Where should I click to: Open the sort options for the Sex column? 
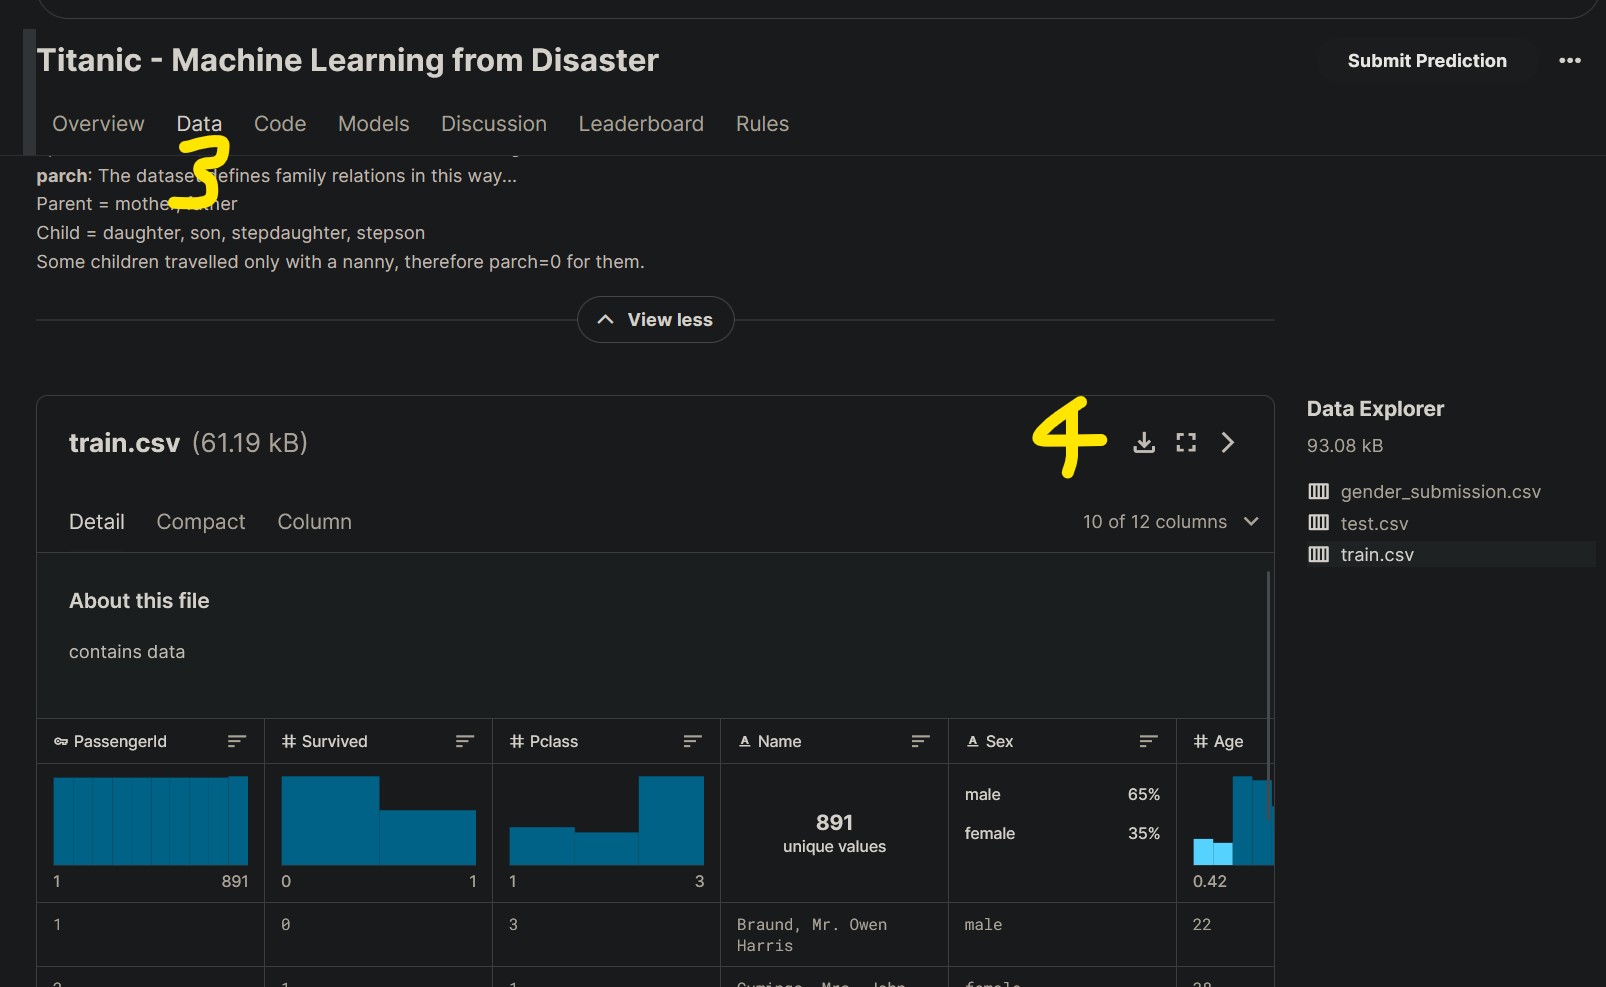coord(1148,741)
